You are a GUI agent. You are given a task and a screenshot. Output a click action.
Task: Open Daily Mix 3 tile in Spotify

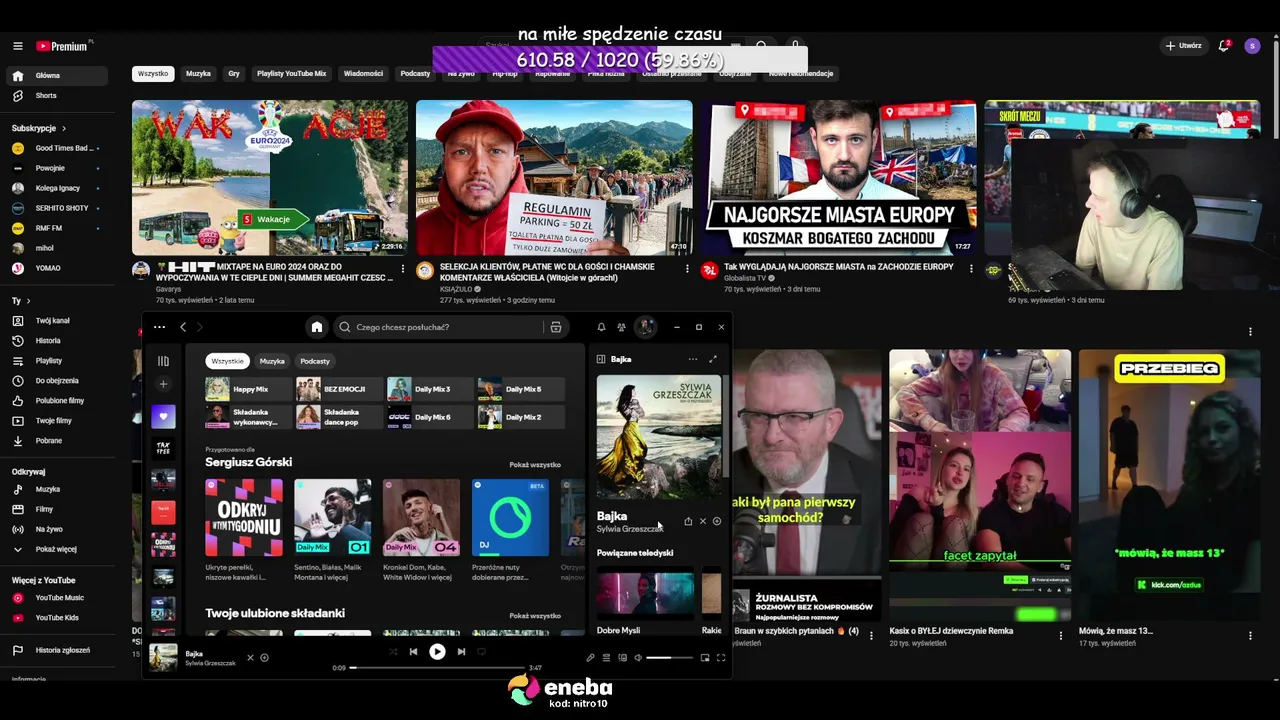pos(430,389)
